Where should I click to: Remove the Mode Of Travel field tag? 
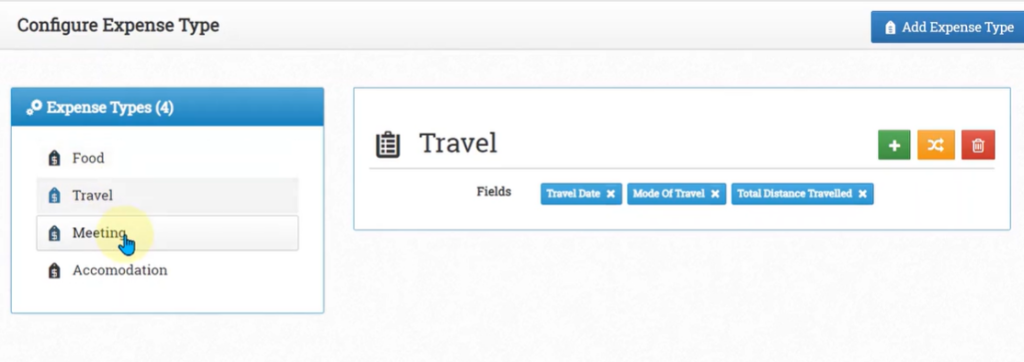coord(715,194)
